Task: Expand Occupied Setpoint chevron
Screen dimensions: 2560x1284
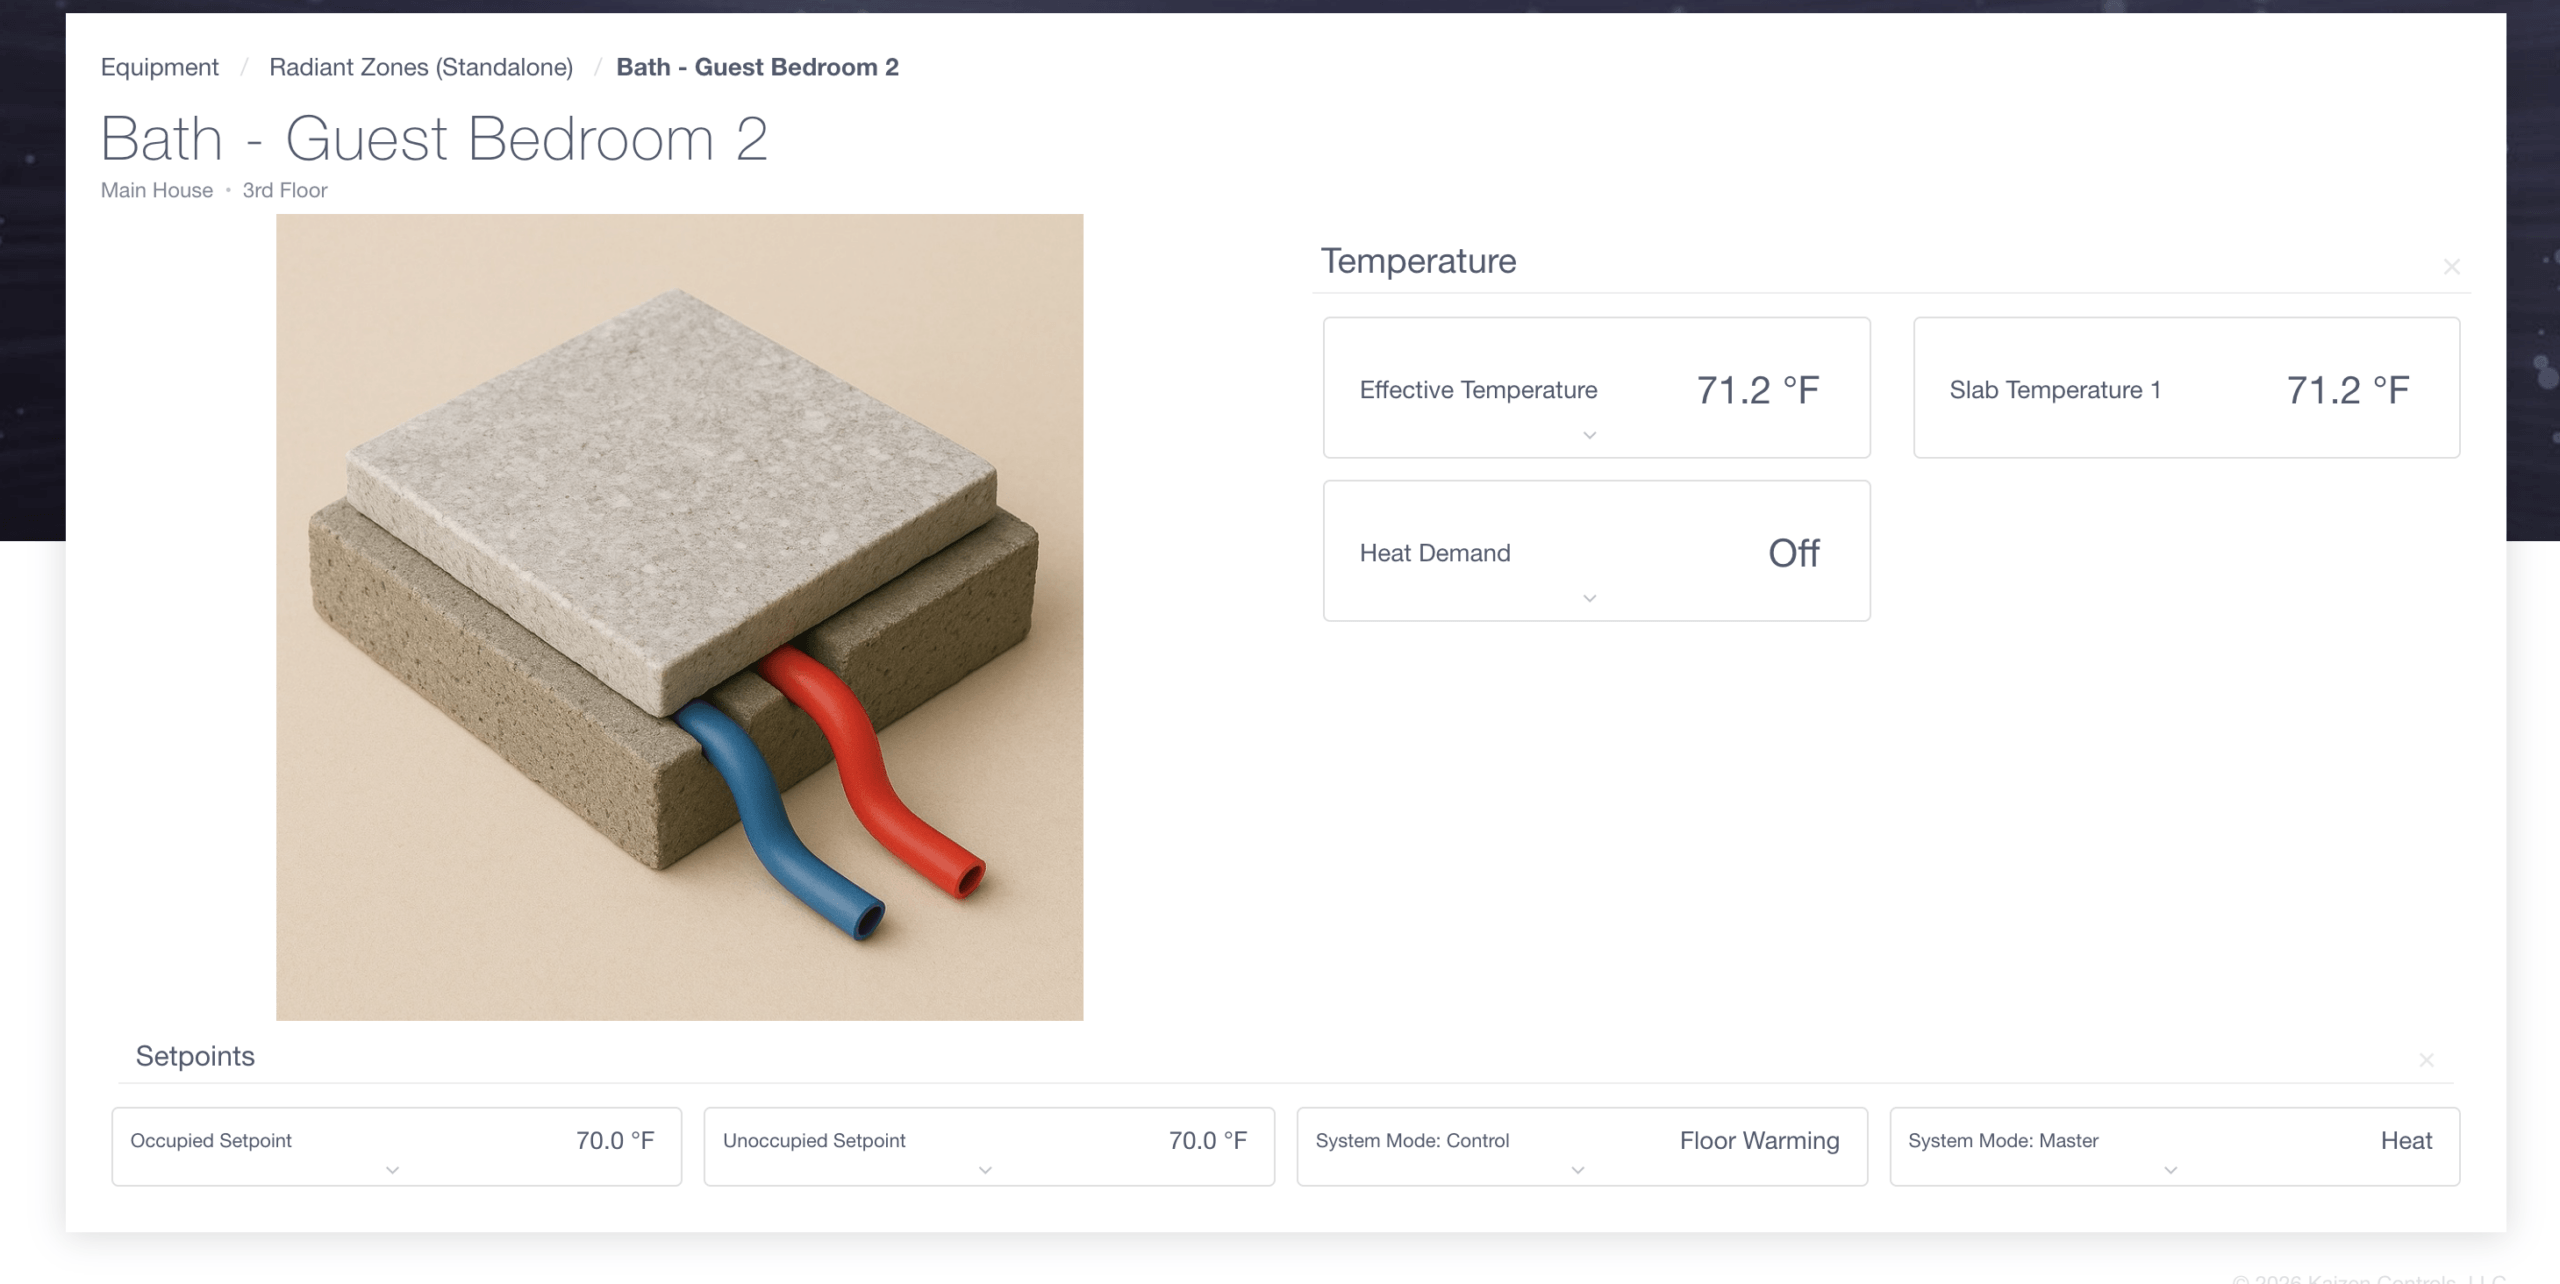Action: coord(392,1170)
